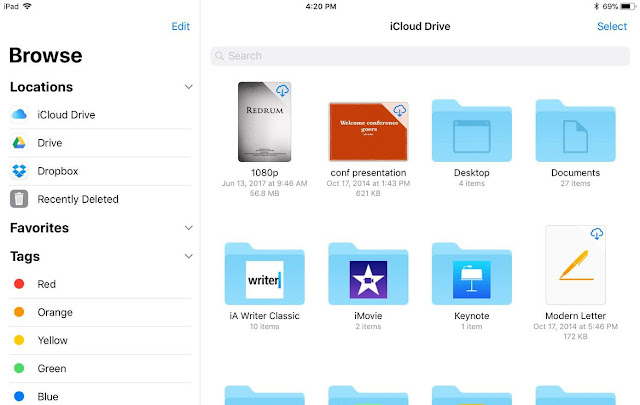Open the 1080p REDRUM thumbnail
Viewport: 640px width, 405px height.
[264, 122]
